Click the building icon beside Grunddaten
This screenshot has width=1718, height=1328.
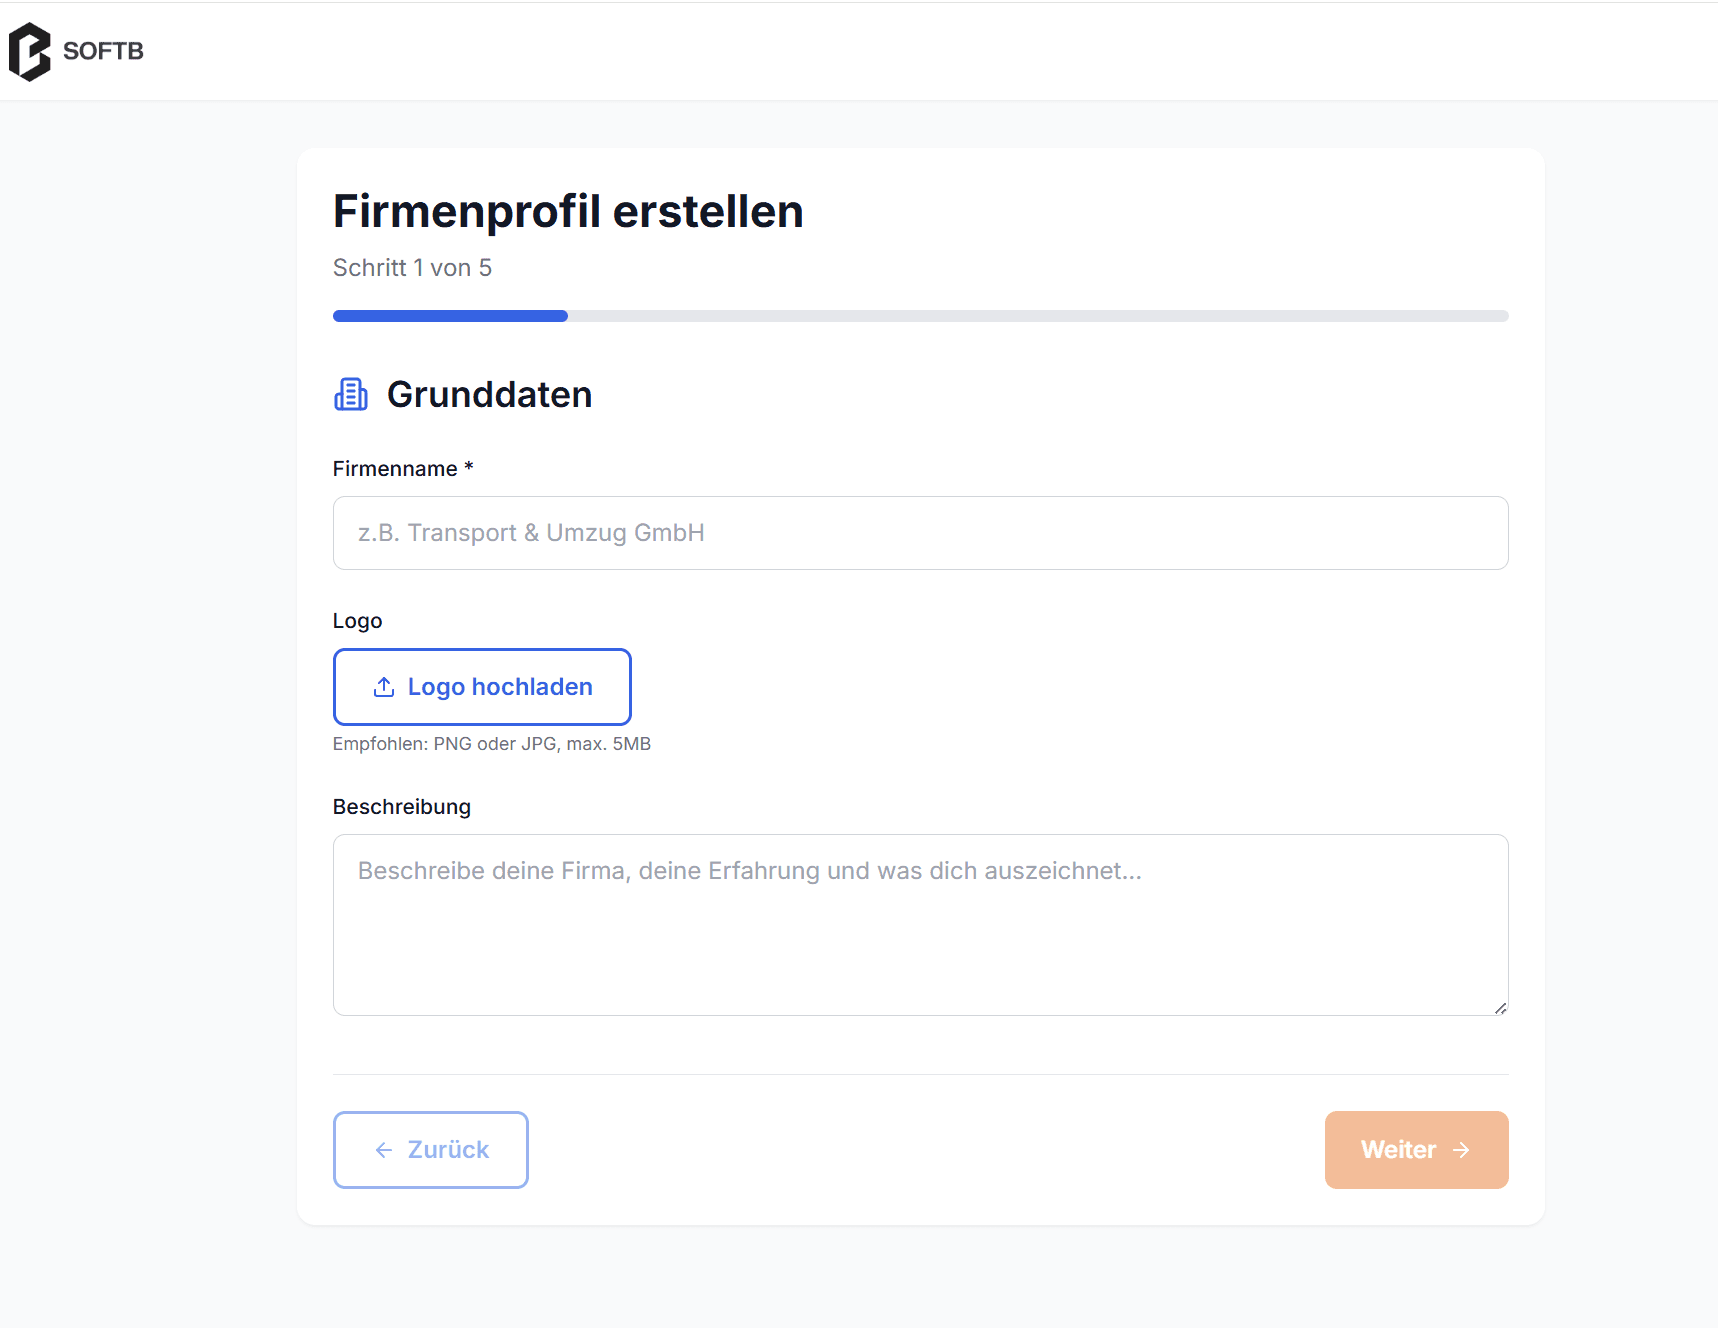point(351,395)
